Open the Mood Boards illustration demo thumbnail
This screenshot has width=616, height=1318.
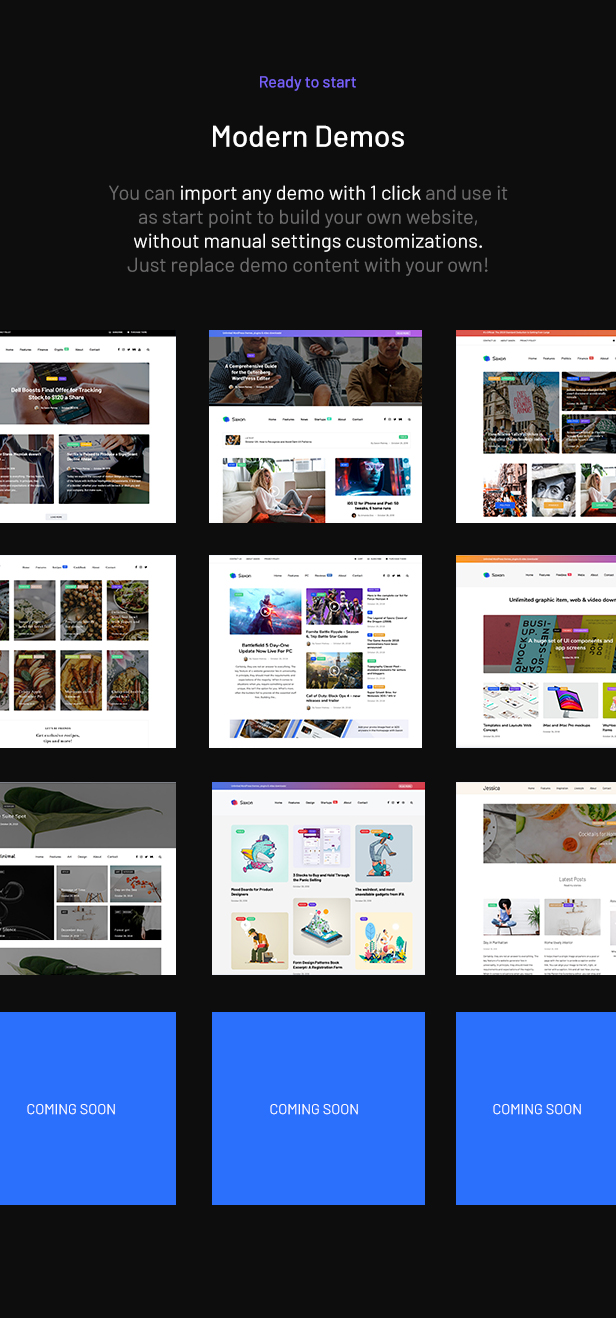318,878
